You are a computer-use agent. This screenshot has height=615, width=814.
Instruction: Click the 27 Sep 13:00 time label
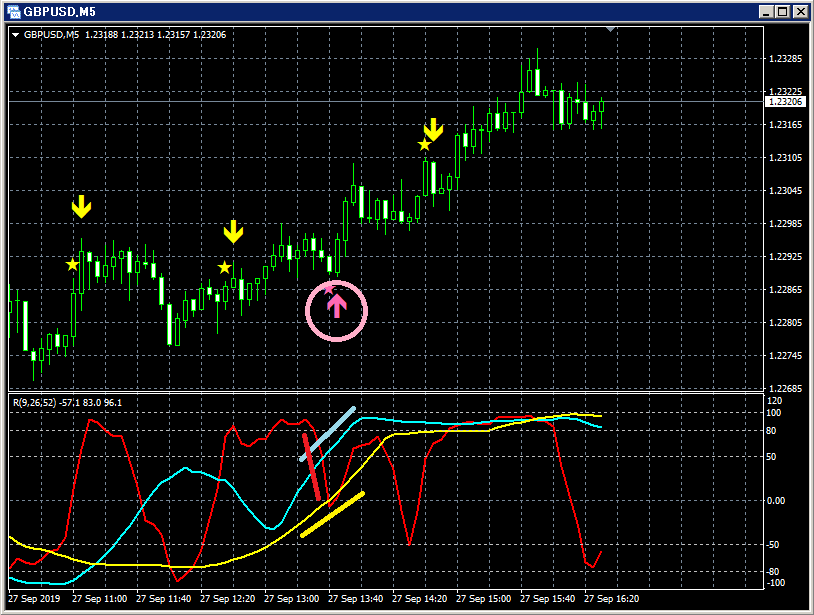(292, 599)
